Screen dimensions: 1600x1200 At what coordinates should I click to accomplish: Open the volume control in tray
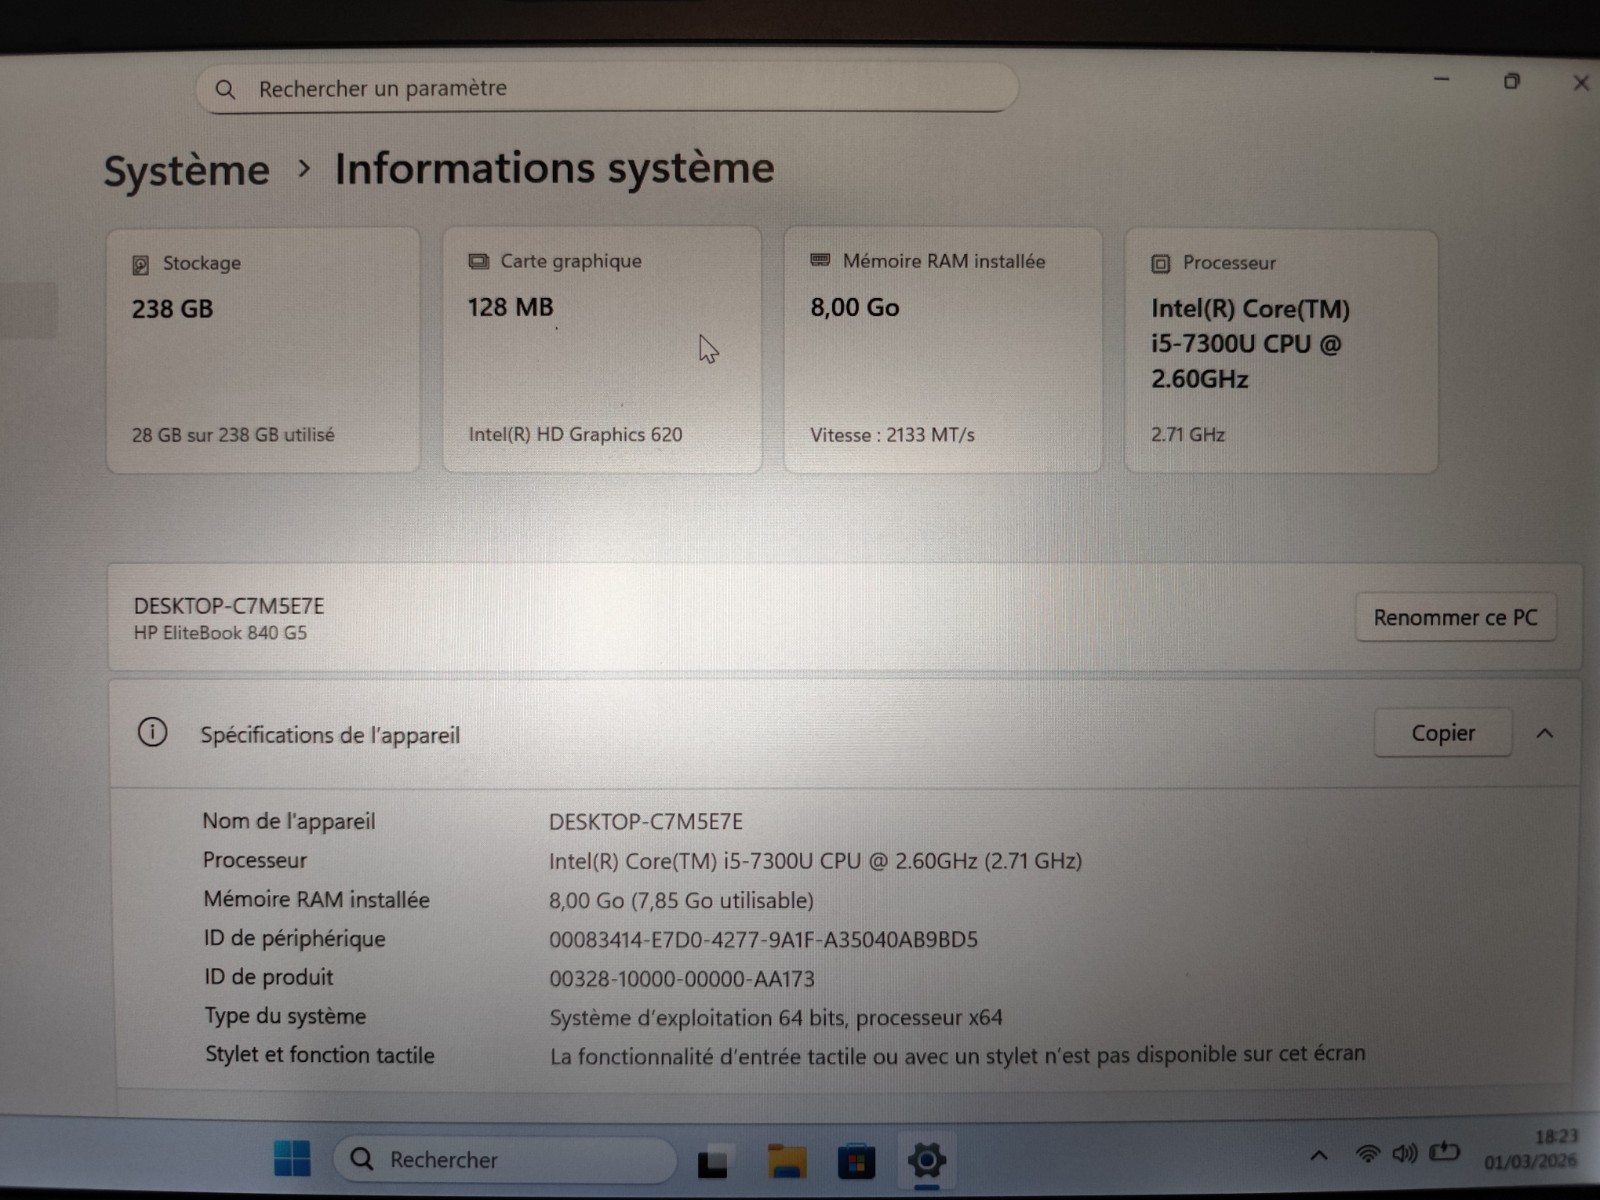[1405, 1154]
